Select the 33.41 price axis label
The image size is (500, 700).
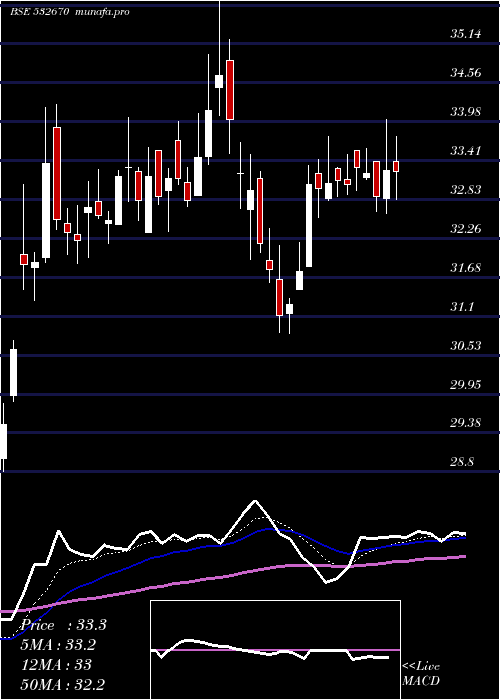click(x=466, y=150)
